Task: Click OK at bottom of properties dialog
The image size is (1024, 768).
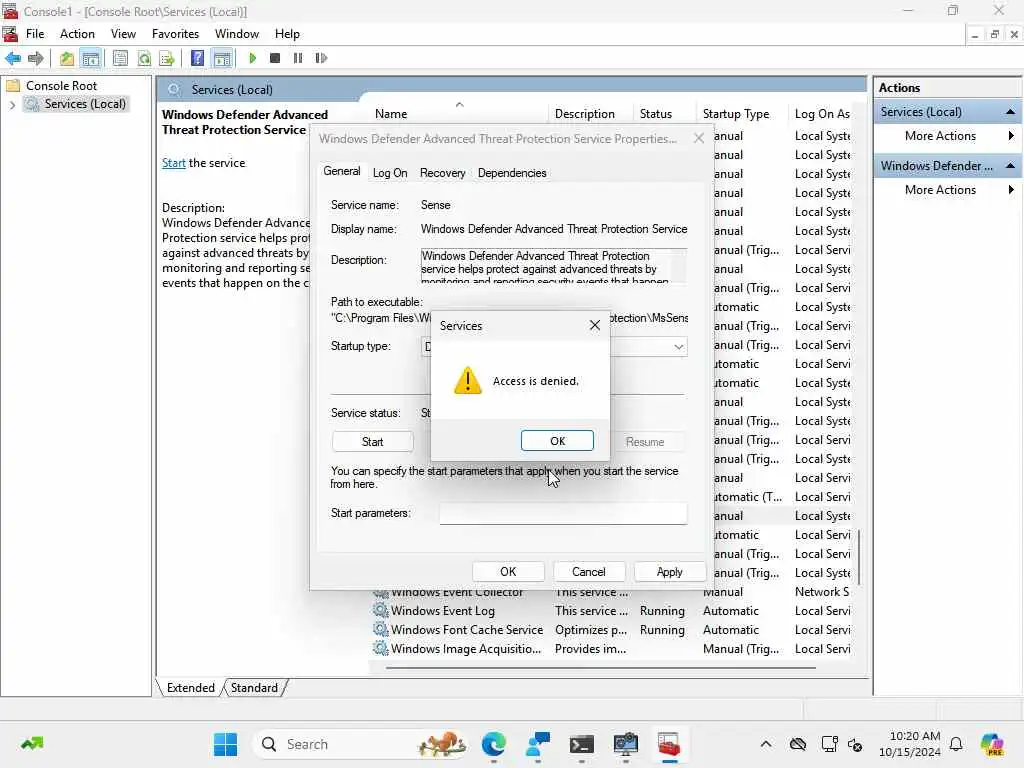Action: coord(508,572)
